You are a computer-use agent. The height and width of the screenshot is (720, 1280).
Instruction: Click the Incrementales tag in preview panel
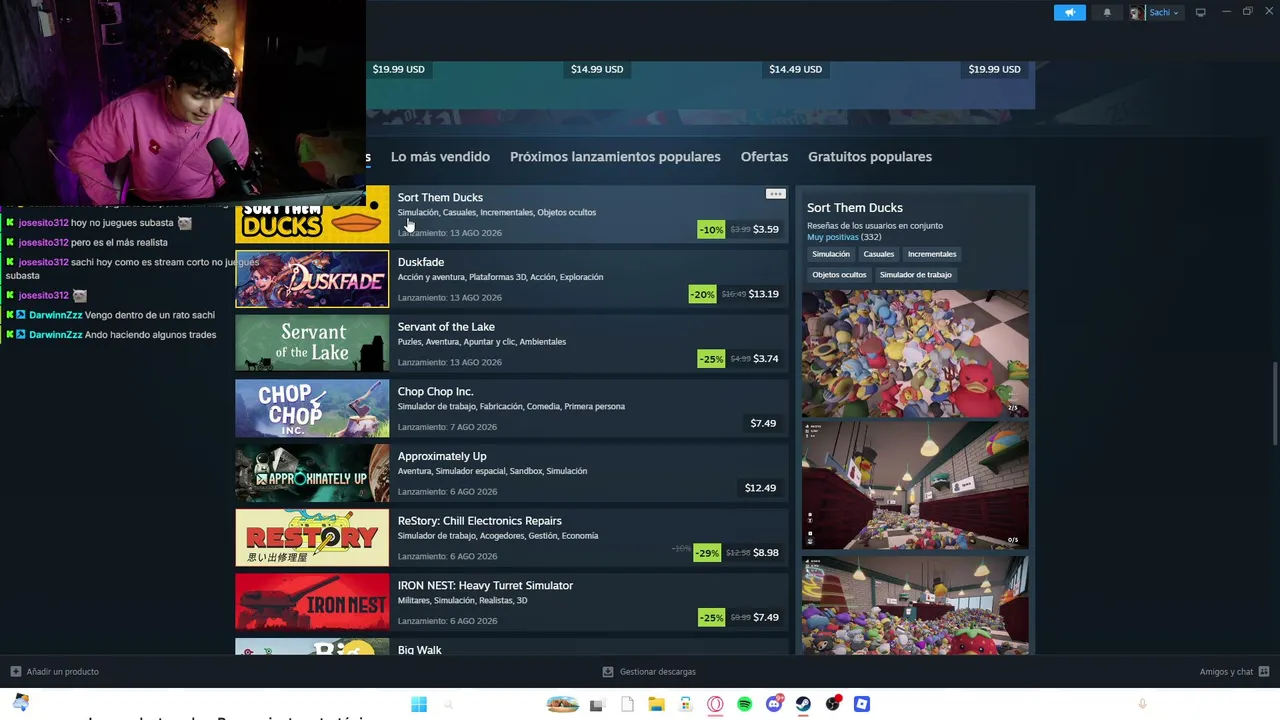932,254
